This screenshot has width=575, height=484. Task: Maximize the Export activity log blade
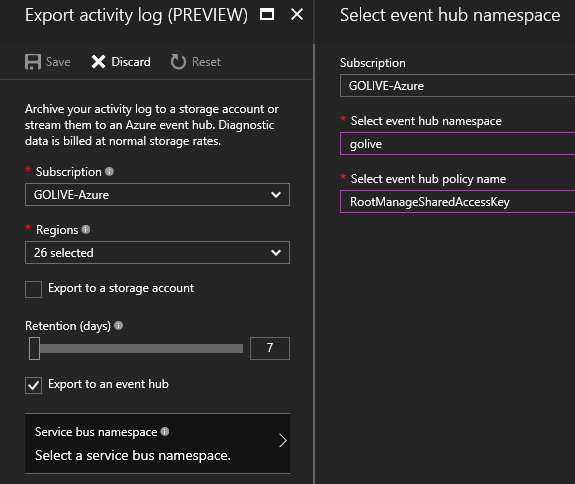click(x=267, y=15)
